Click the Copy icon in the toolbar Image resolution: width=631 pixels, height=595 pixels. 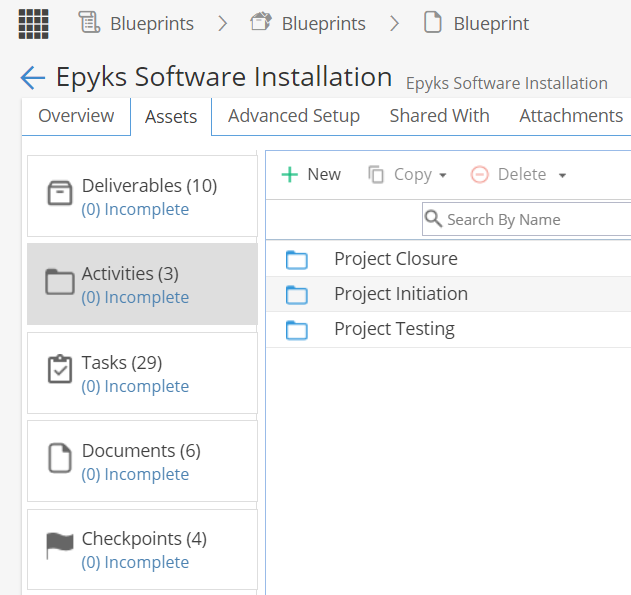coord(376,175)
